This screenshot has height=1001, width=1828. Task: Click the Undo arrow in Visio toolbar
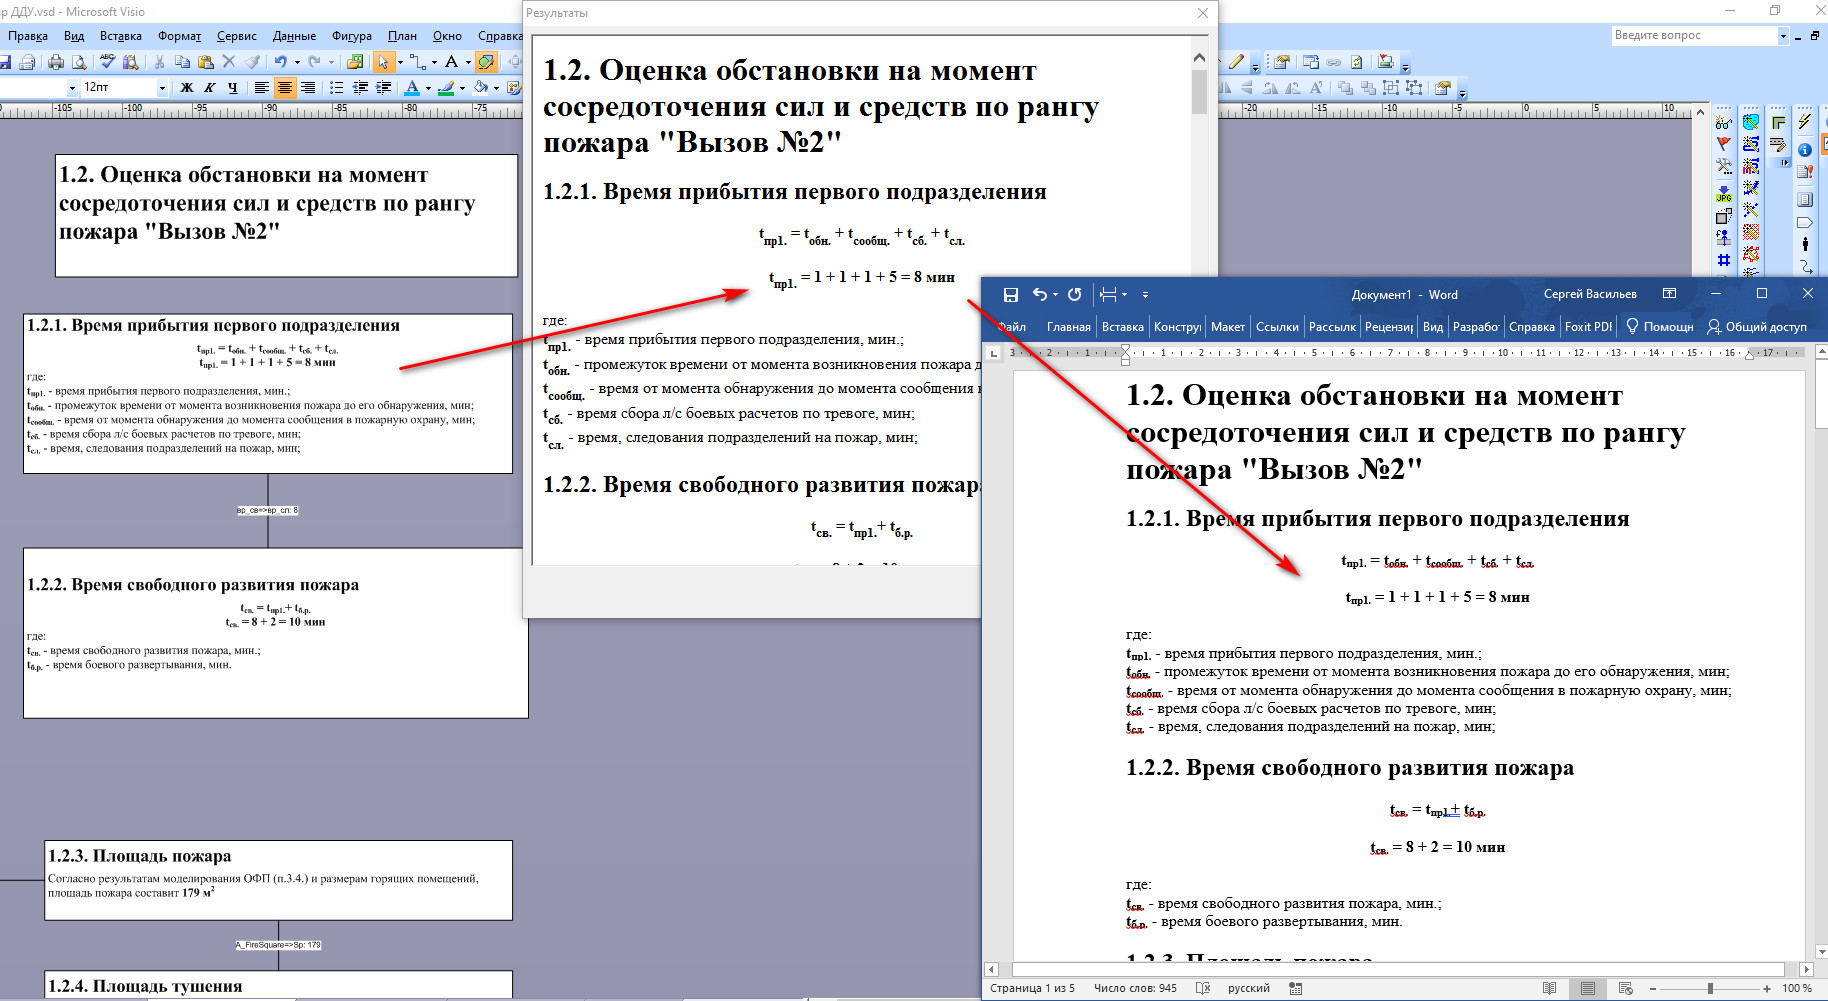pos(281,62)
